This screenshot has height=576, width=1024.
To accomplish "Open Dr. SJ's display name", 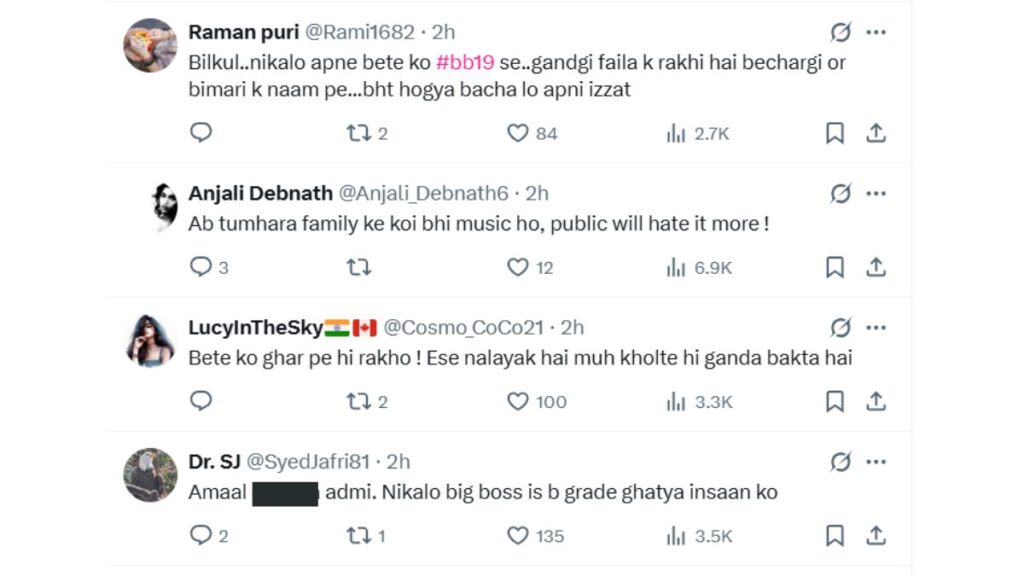I will pos(211,462).
